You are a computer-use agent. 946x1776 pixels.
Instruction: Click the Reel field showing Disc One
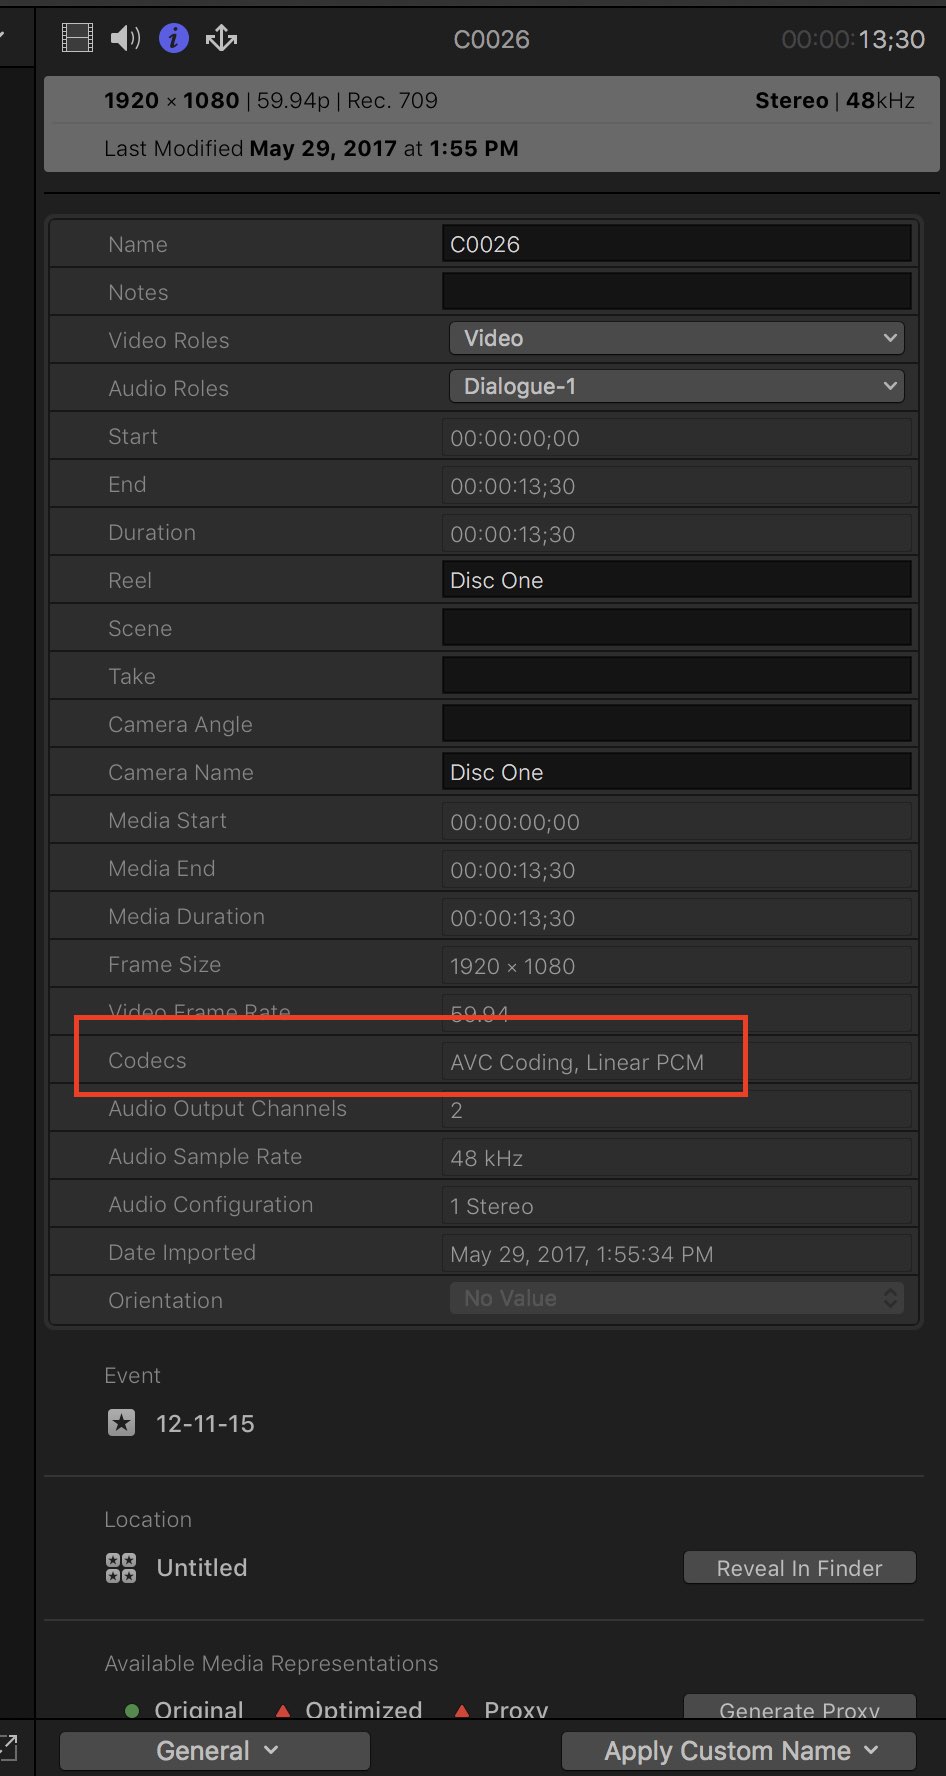click(x=676, y=580)
